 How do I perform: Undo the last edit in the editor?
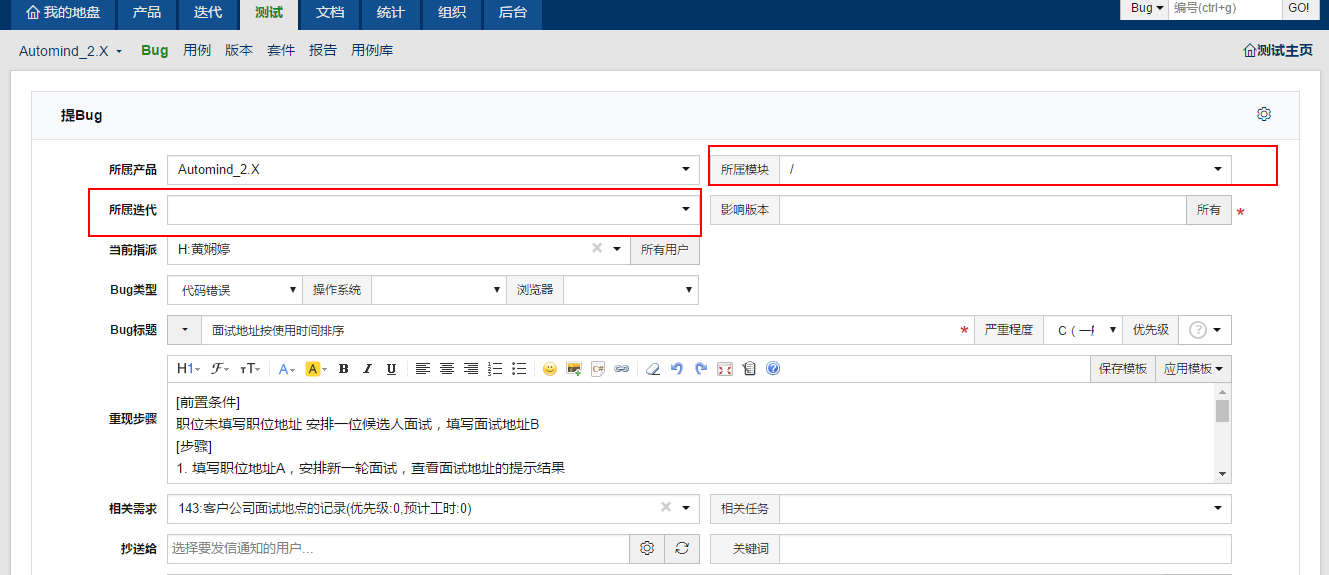(x=677, y=369)
